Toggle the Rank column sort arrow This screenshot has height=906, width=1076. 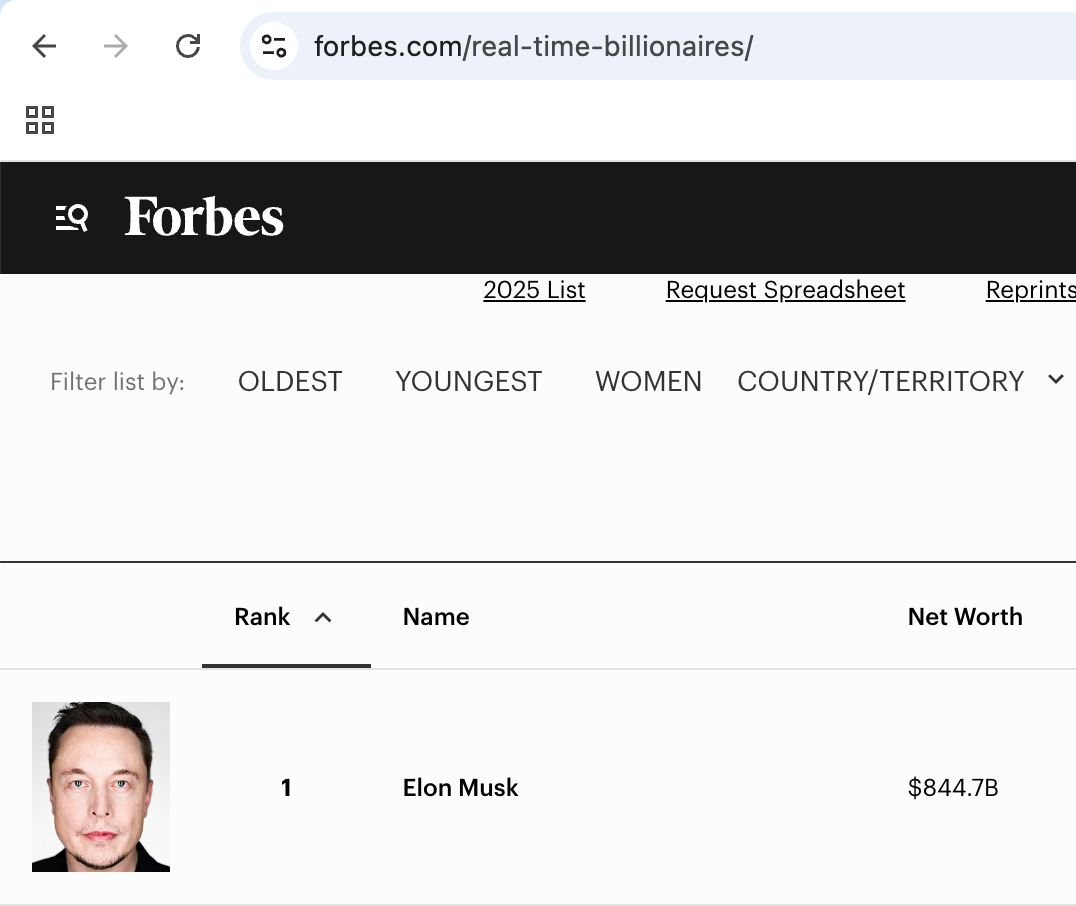pyautogui.click(x=323, y=618)
